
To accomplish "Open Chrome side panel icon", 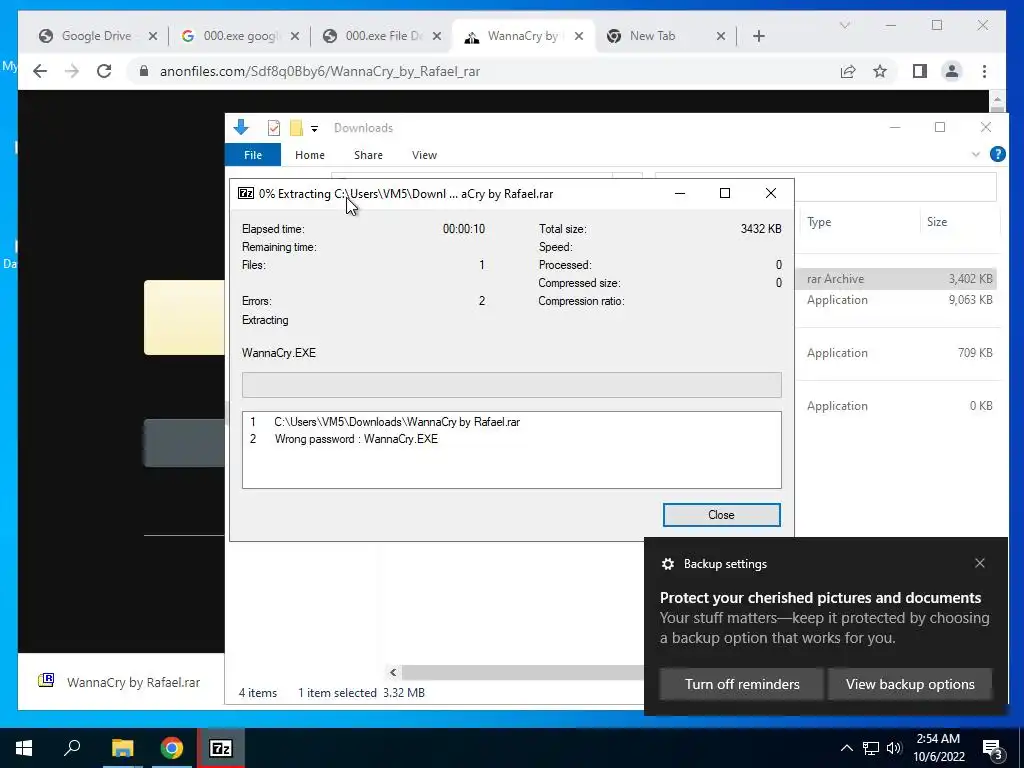I will point(920,71).
